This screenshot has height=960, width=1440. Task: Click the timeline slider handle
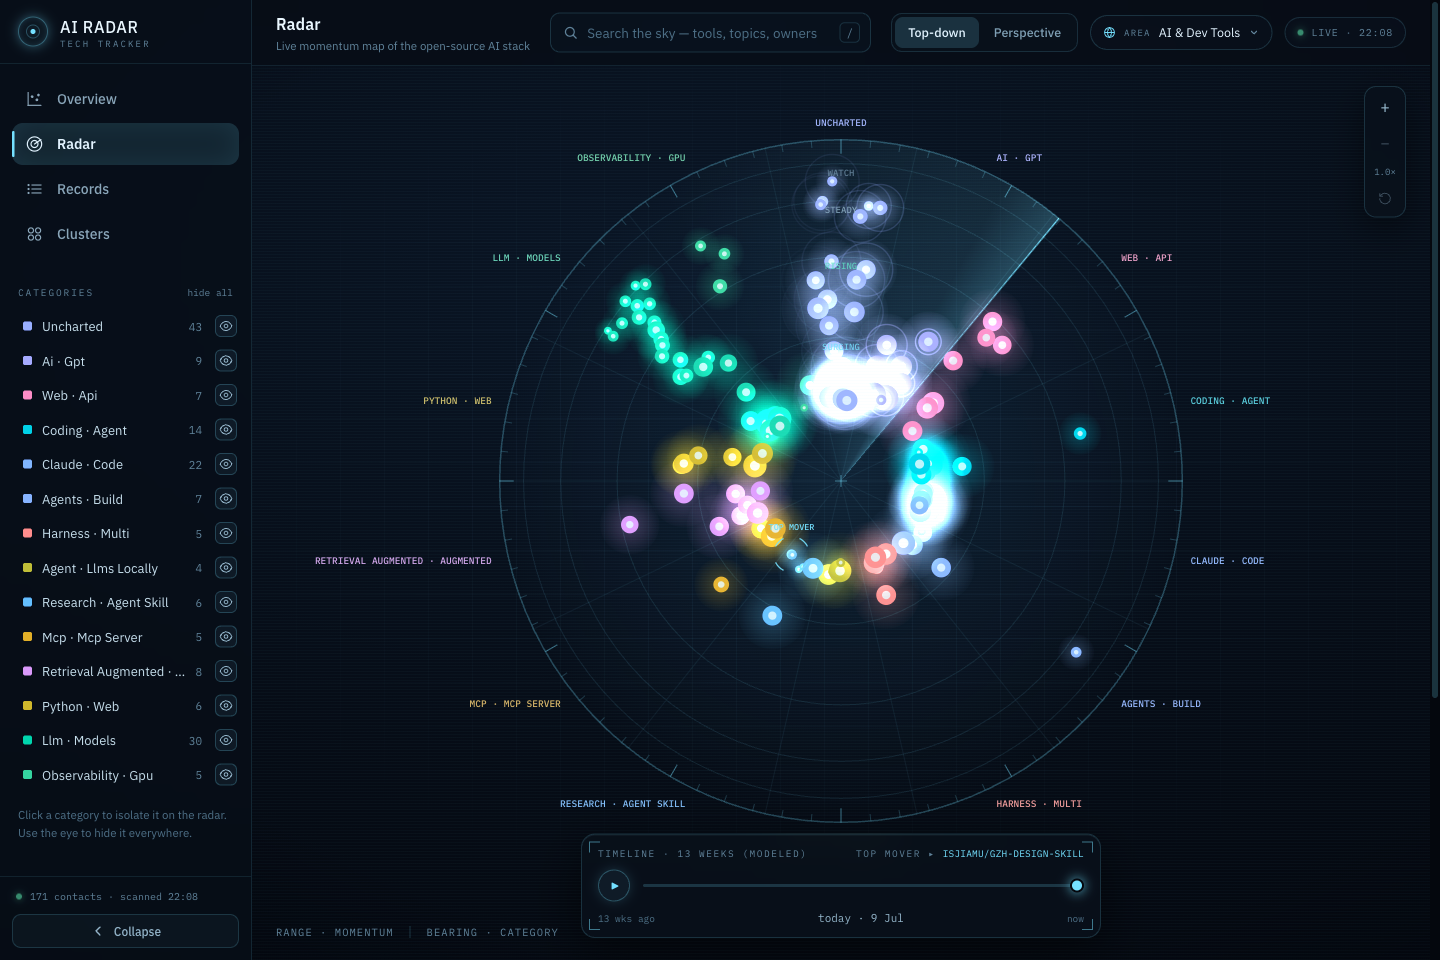(x=1077, y=885)
